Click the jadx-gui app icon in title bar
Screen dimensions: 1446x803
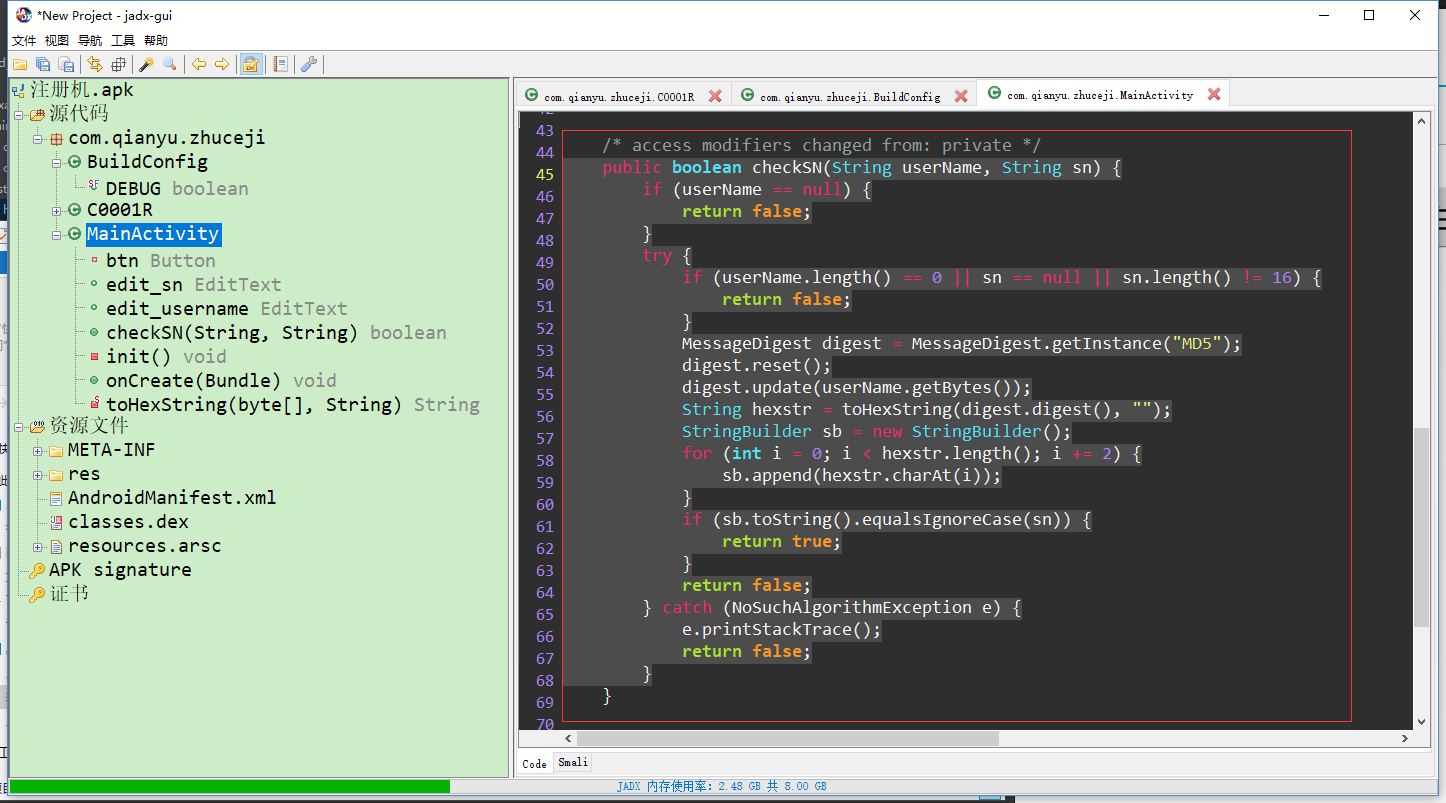coord(23,15)
